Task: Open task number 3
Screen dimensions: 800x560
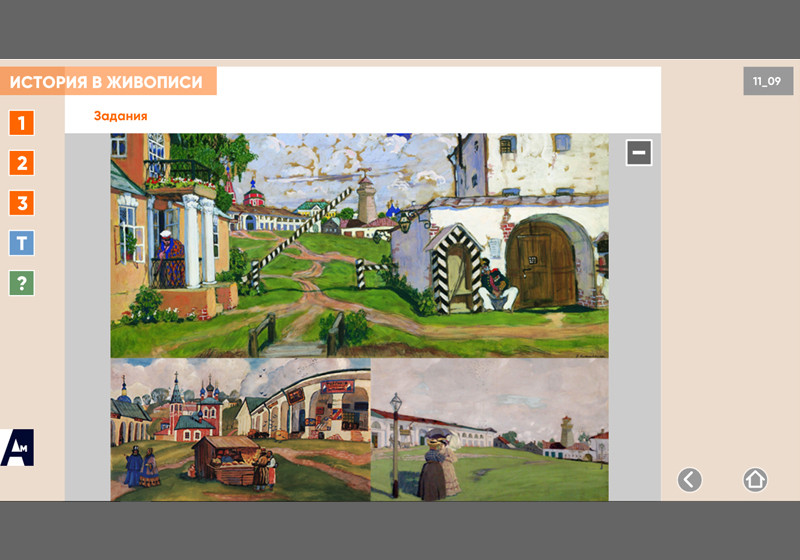Action: pyautogui.click(x=22, y=203)
